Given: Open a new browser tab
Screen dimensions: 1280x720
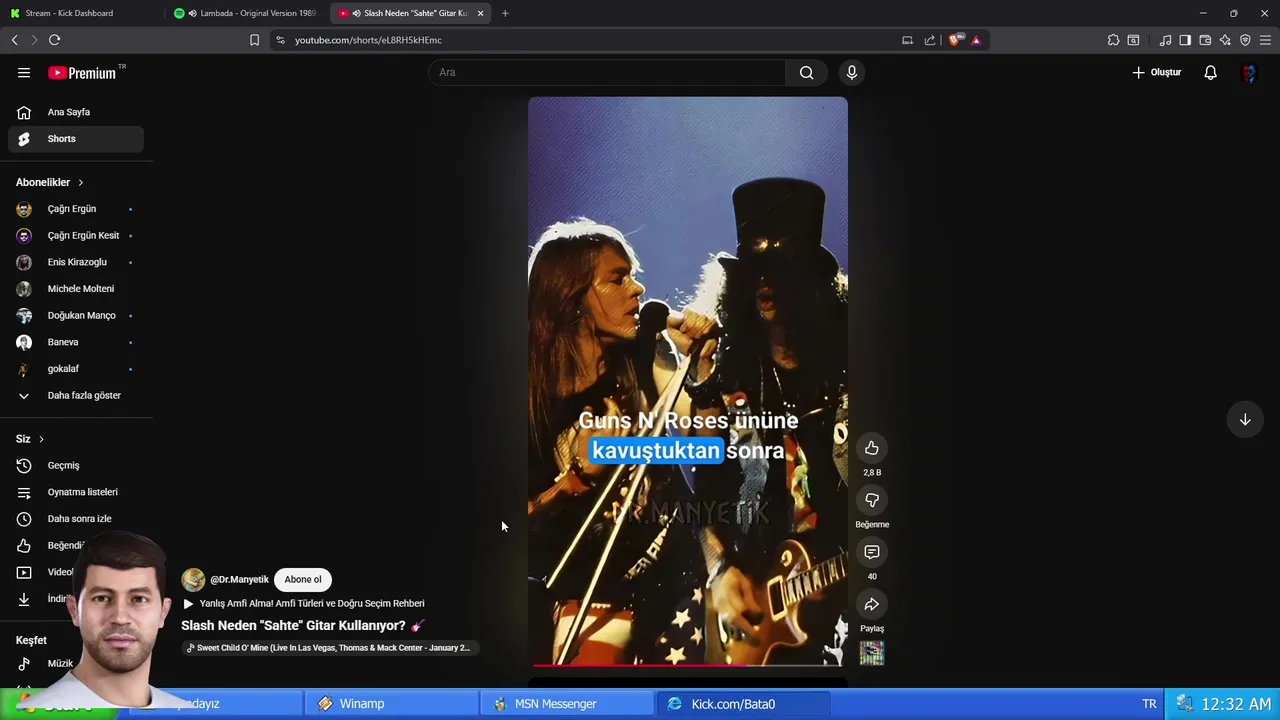Looking at the screenshot, I should (x=505, y=13).
